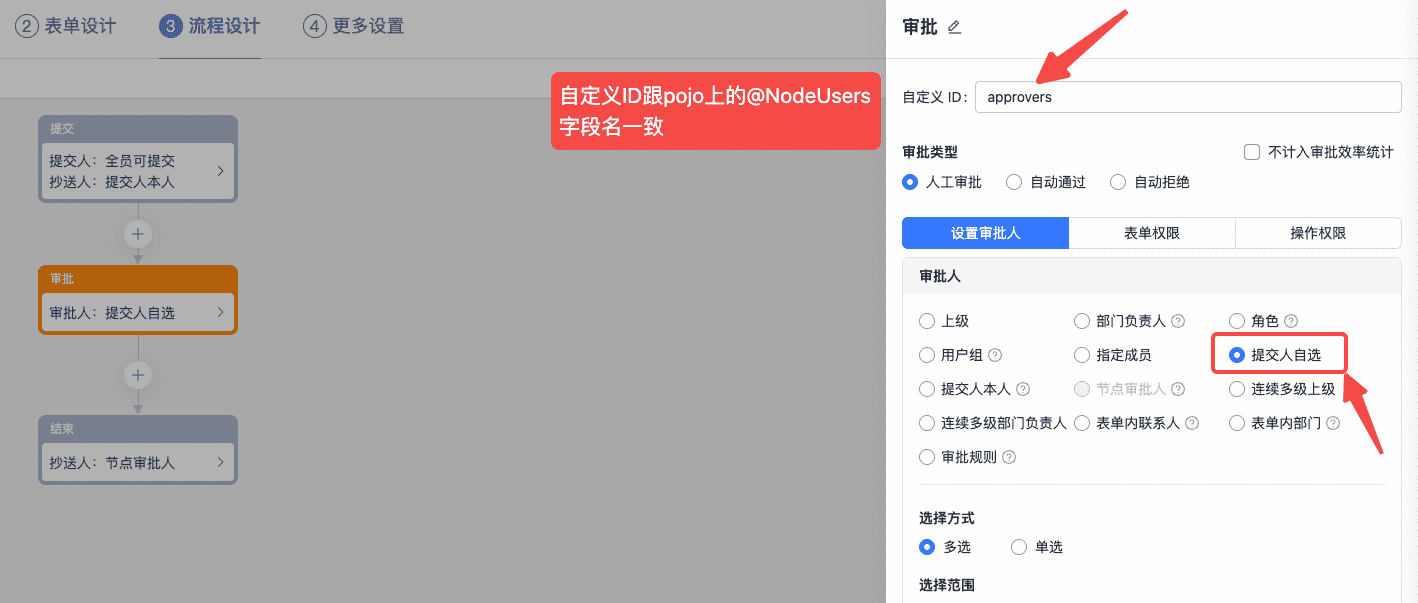Click help icon beside 用户组

(x=995, y=355)
